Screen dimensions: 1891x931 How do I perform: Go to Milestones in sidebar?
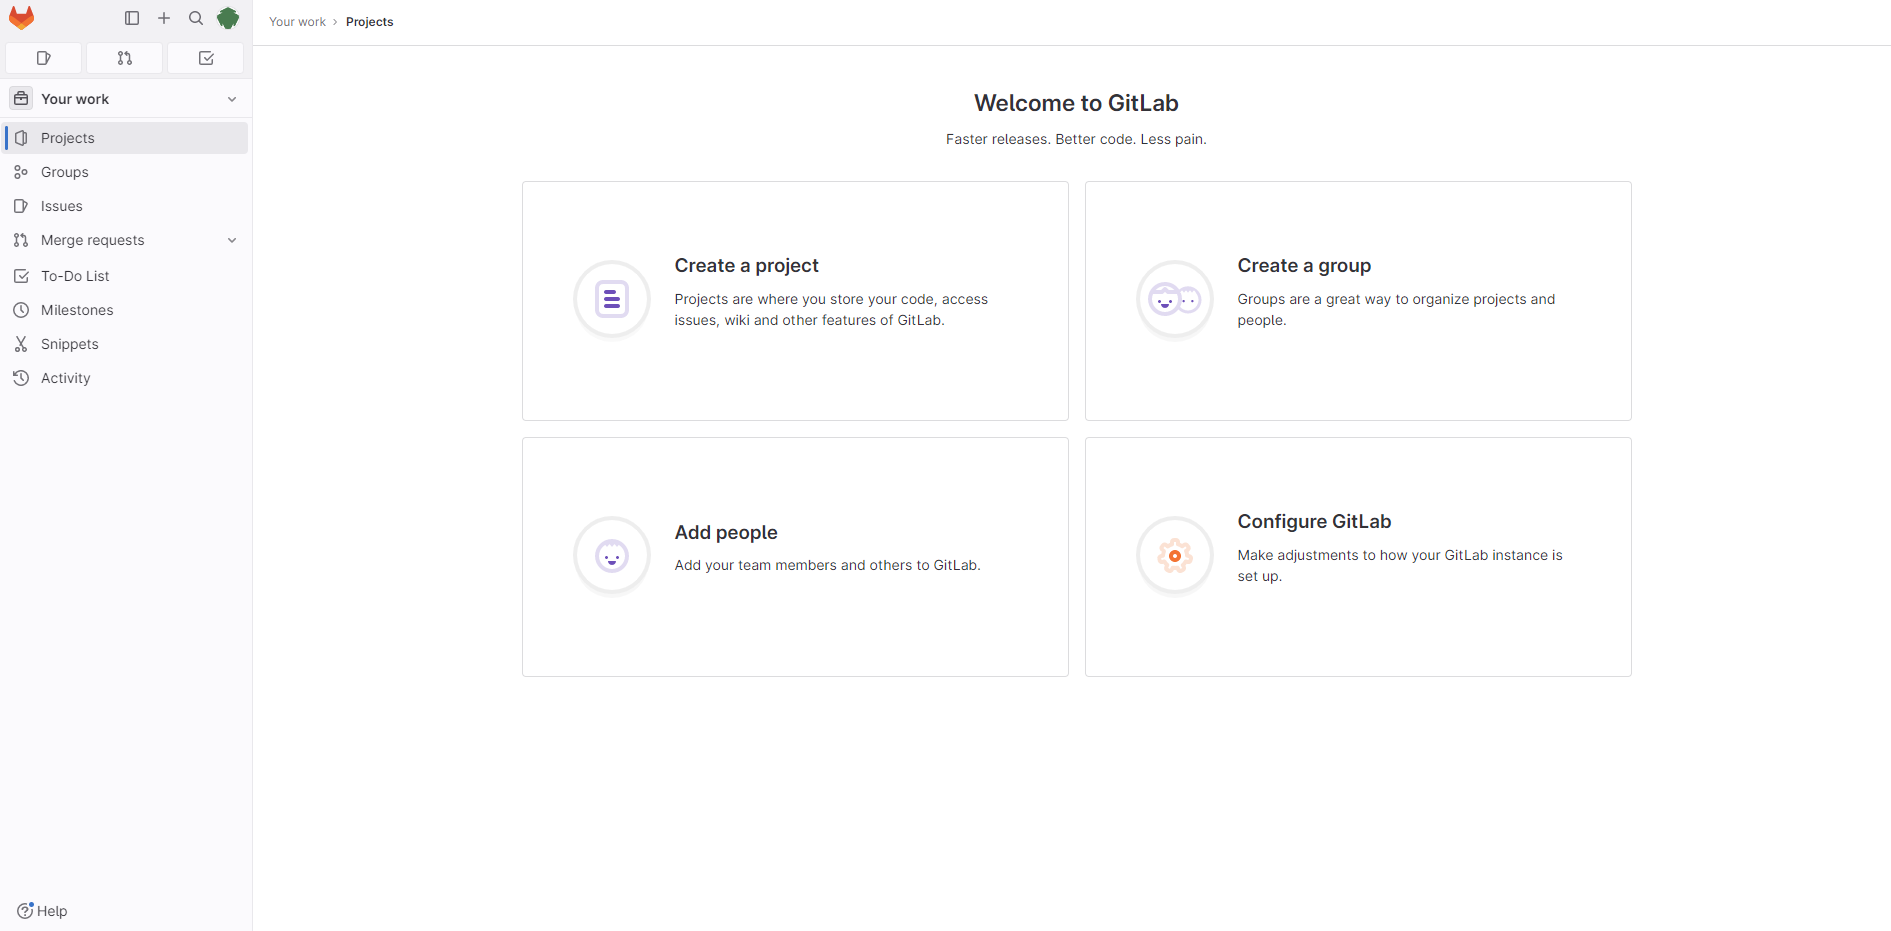(77, 310)
